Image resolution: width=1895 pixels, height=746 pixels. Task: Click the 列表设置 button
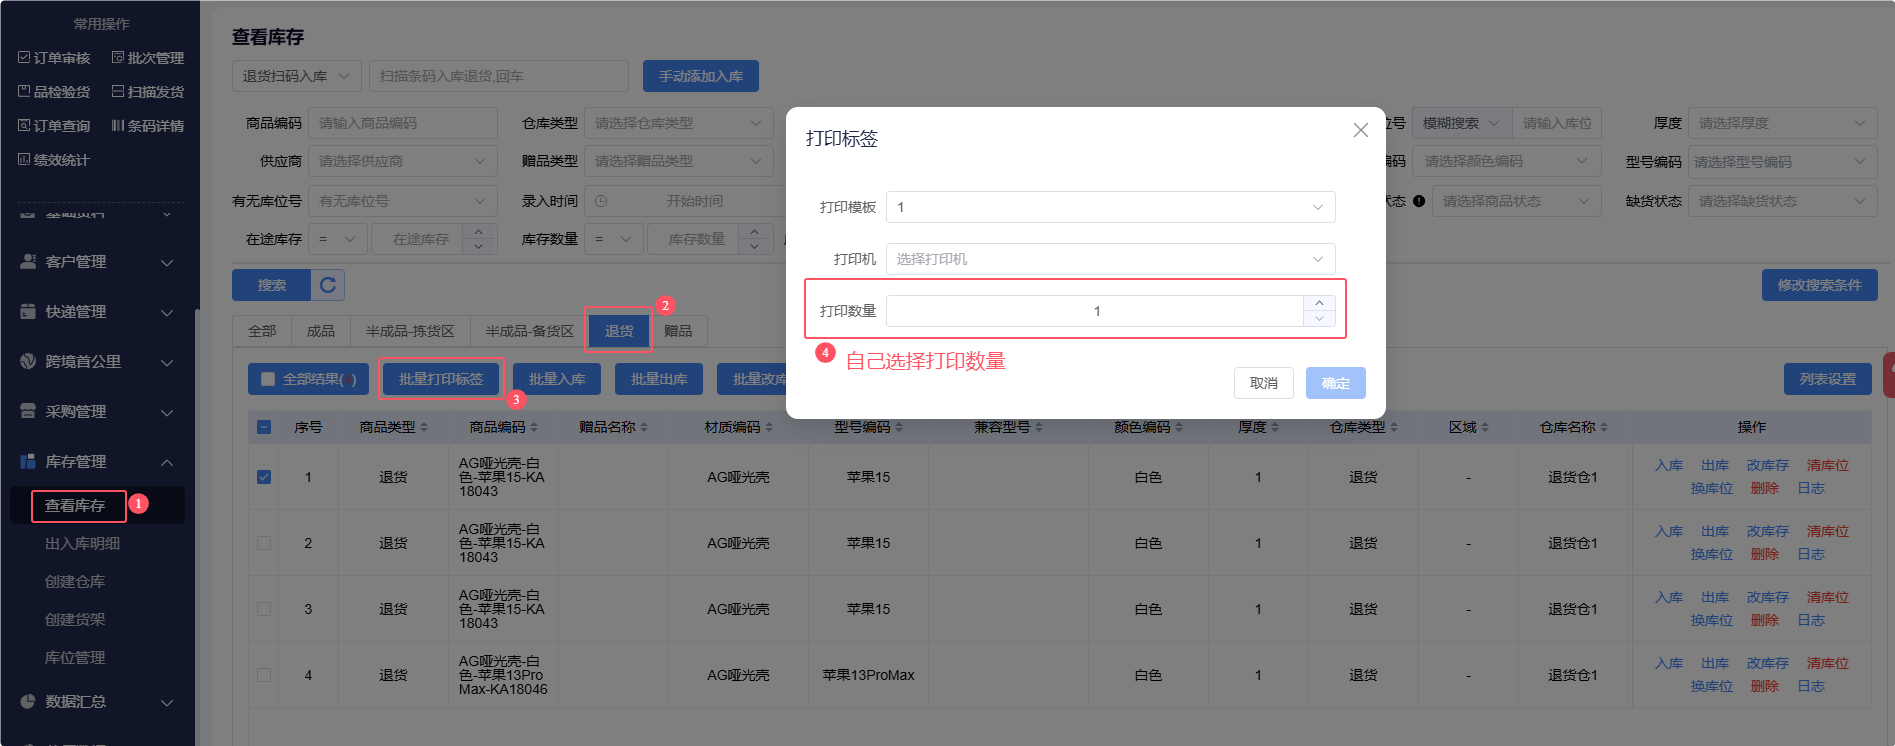(x=1828, y=379)
